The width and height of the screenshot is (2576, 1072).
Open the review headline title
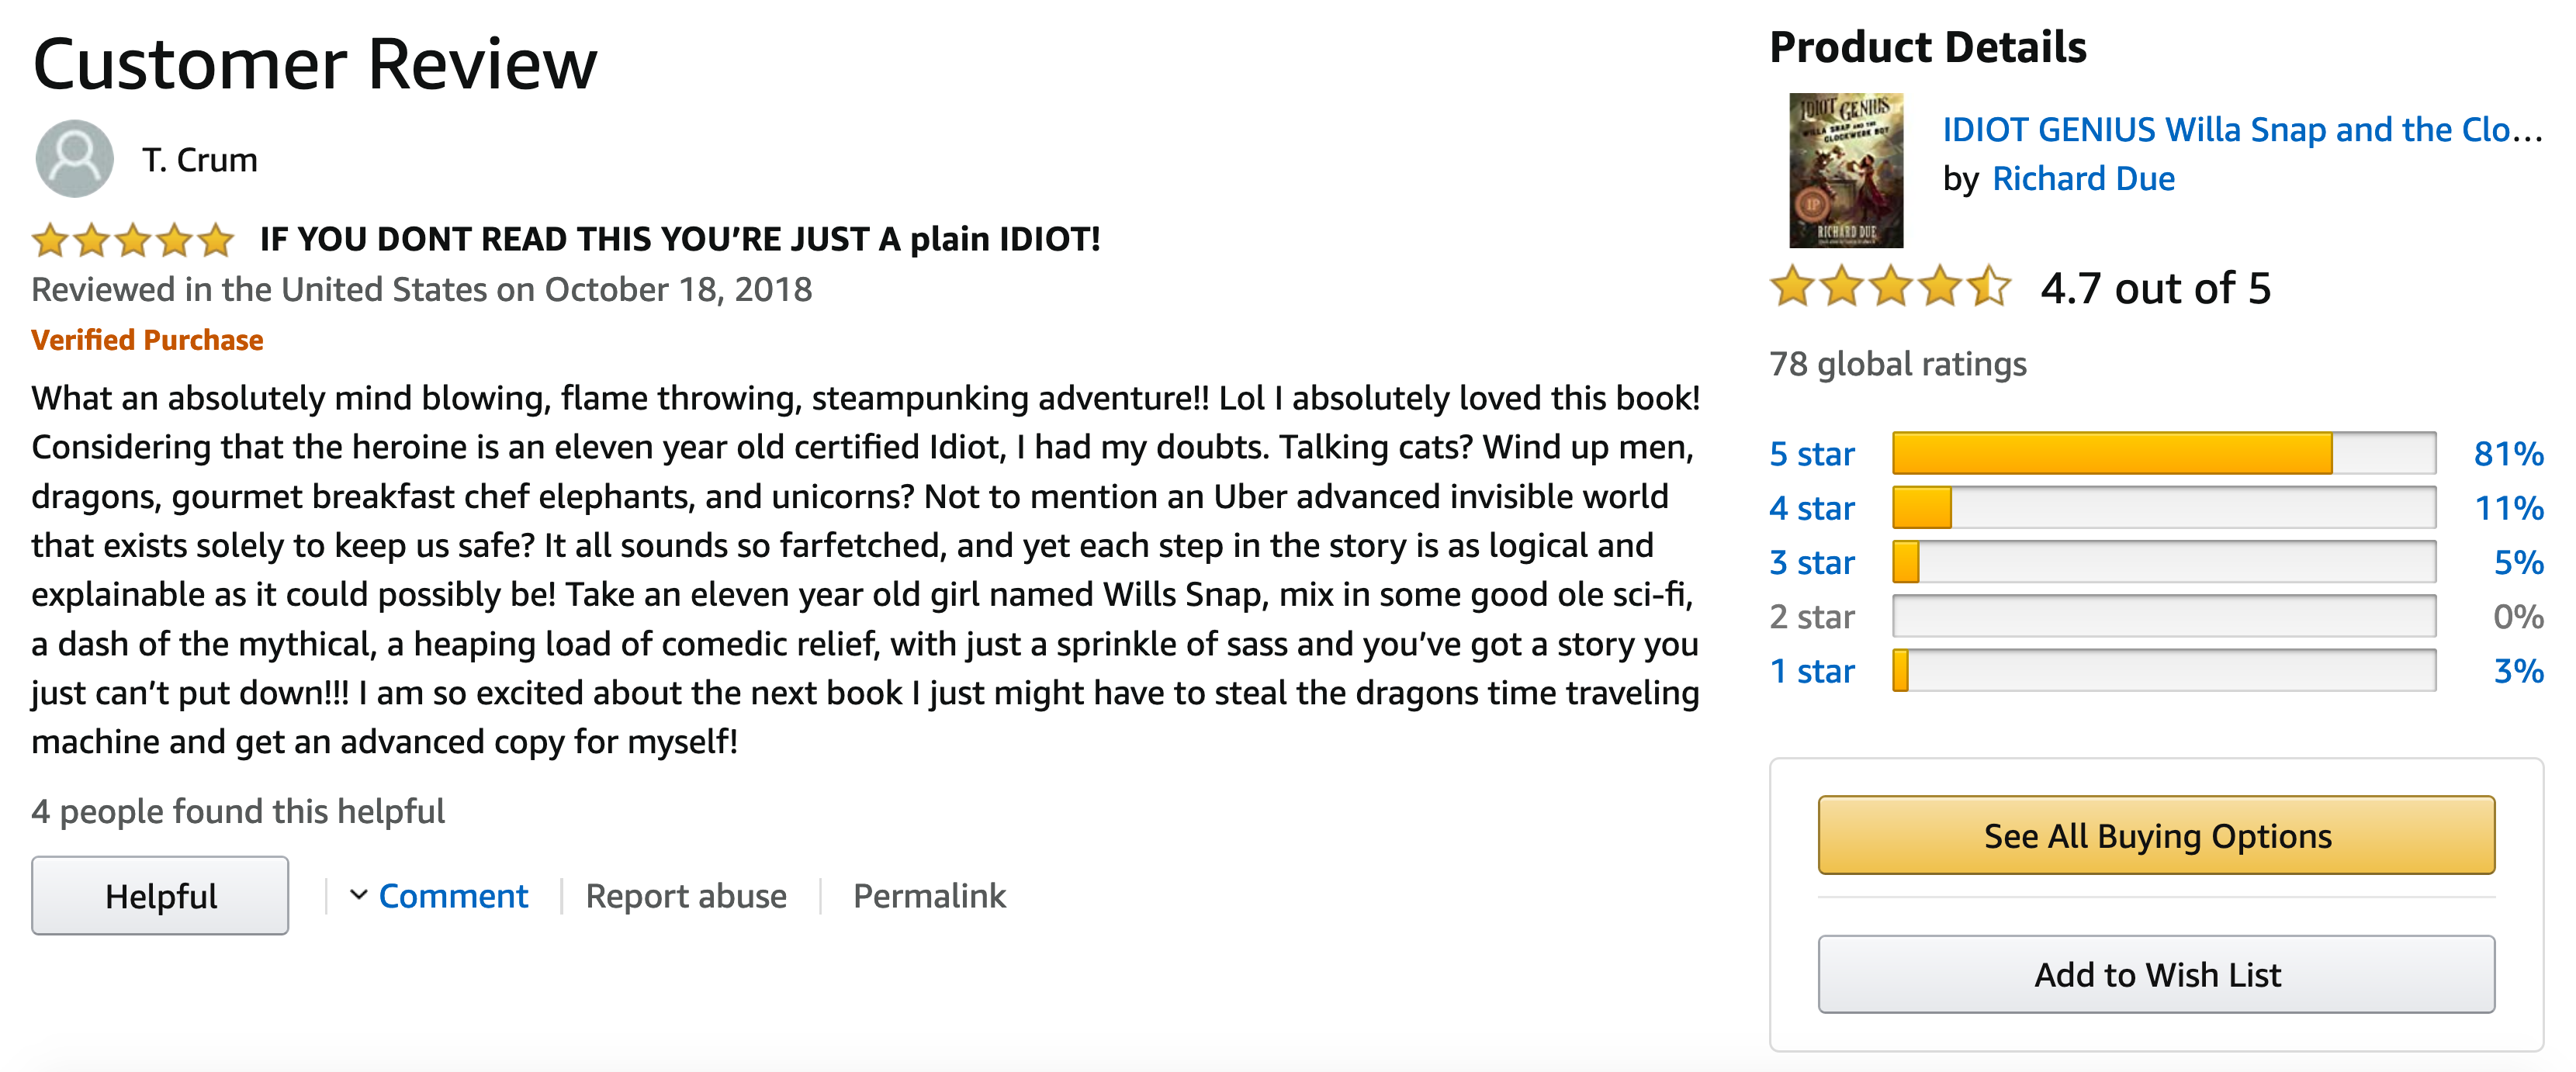(x=680, y=240)
